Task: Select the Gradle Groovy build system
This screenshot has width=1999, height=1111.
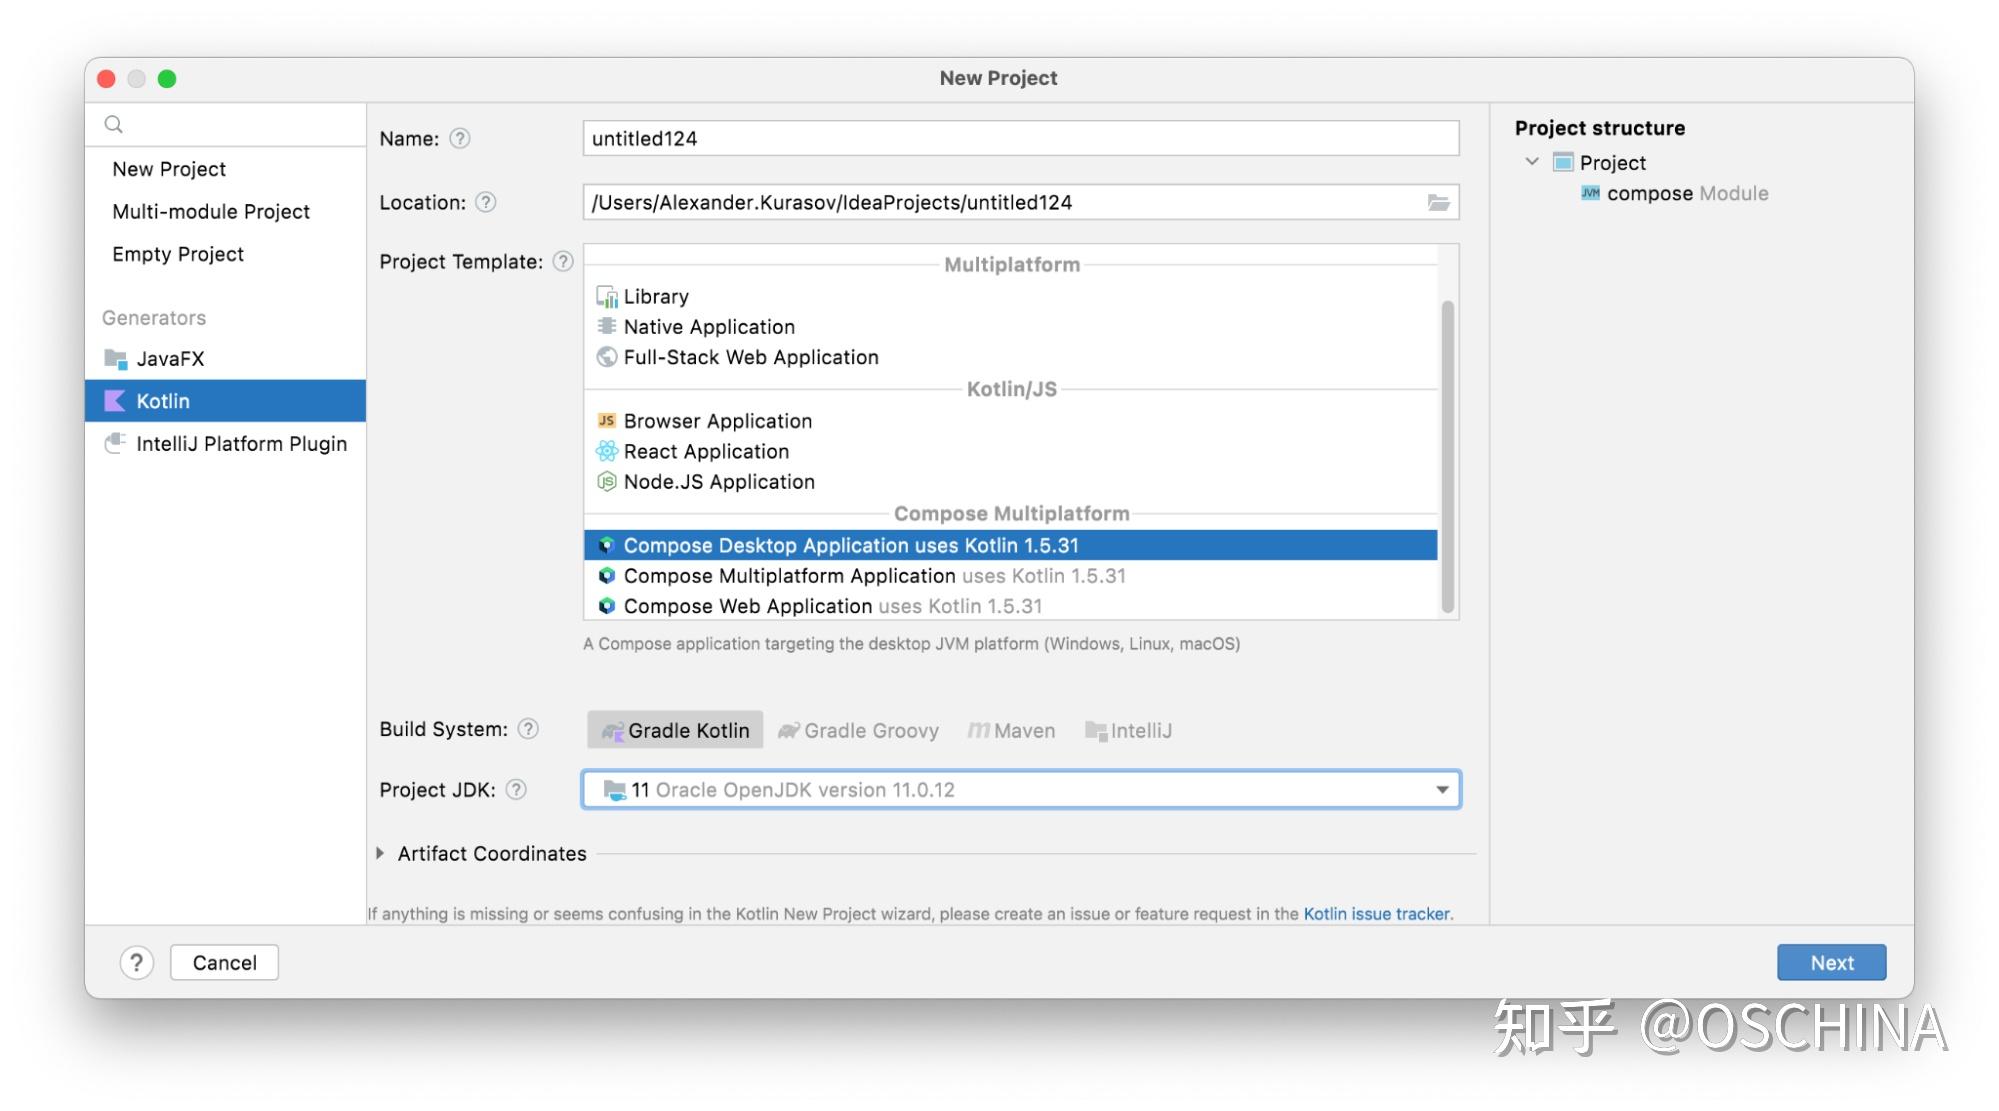Action: click(871, 730)
